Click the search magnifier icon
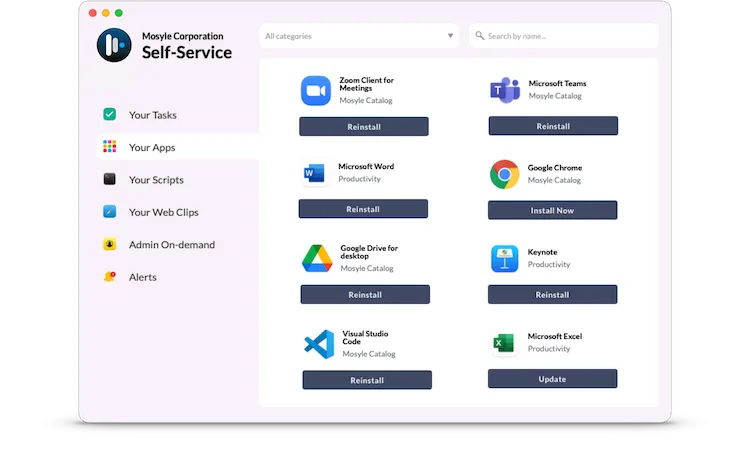The height and width of the screenshot is (472, 750). tap(479, 35)
